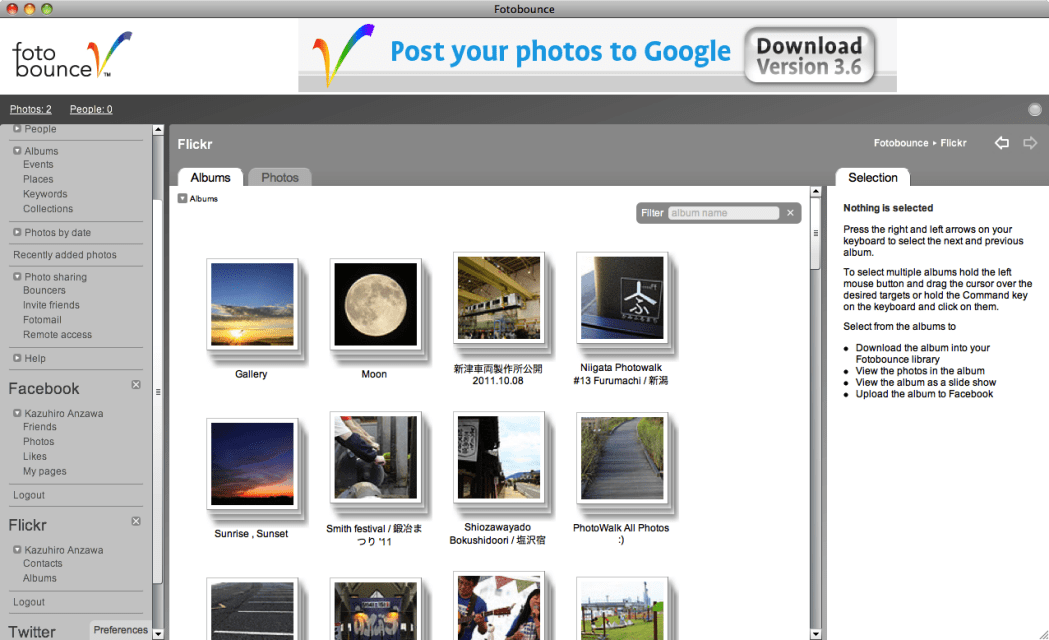Viewport: 1049px width, 640px height.
Task: Click the sidebar scroll up arrow
Action: (158, 130)
